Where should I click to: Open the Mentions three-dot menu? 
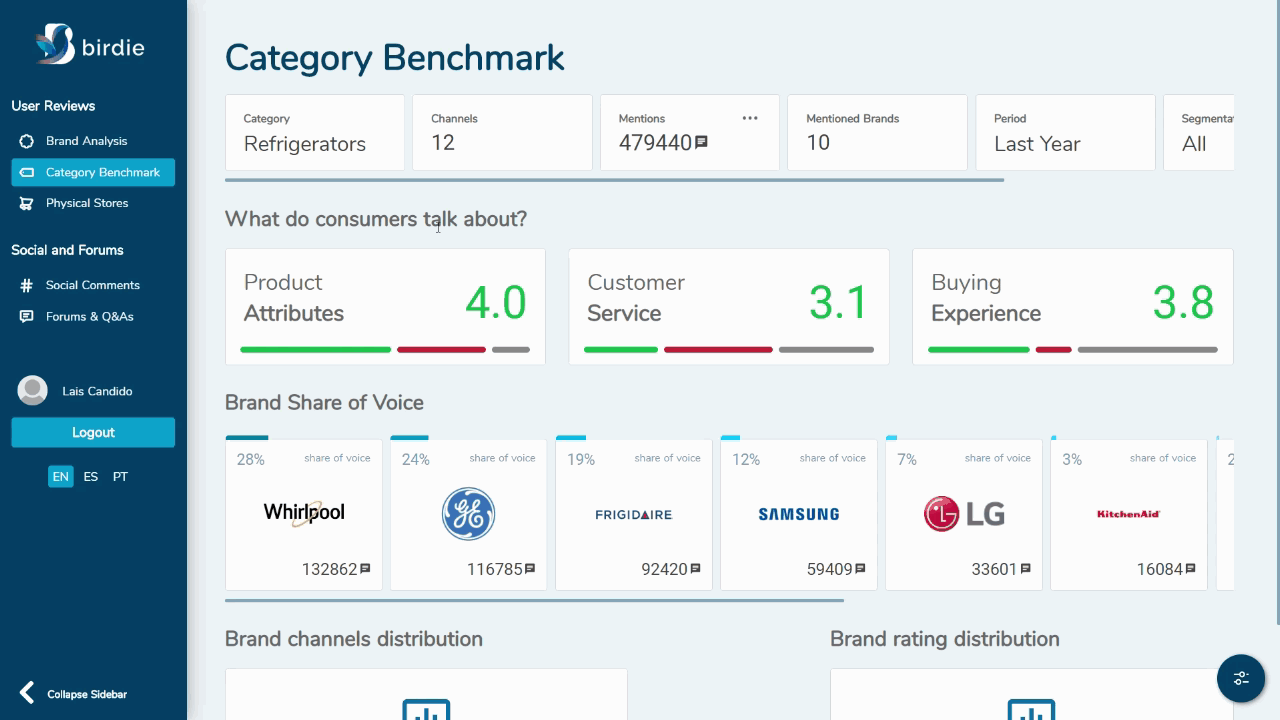750,118
